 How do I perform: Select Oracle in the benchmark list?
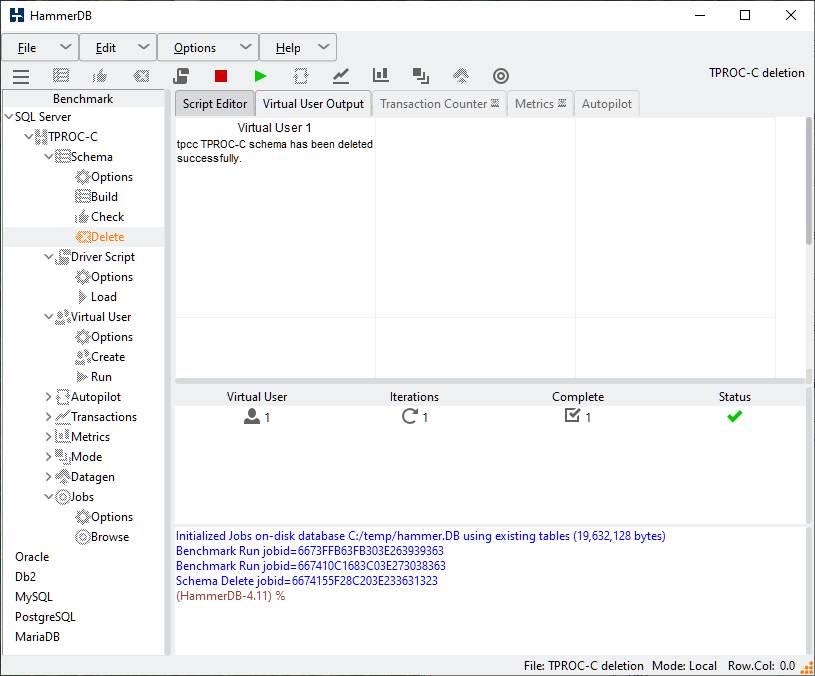32,557
